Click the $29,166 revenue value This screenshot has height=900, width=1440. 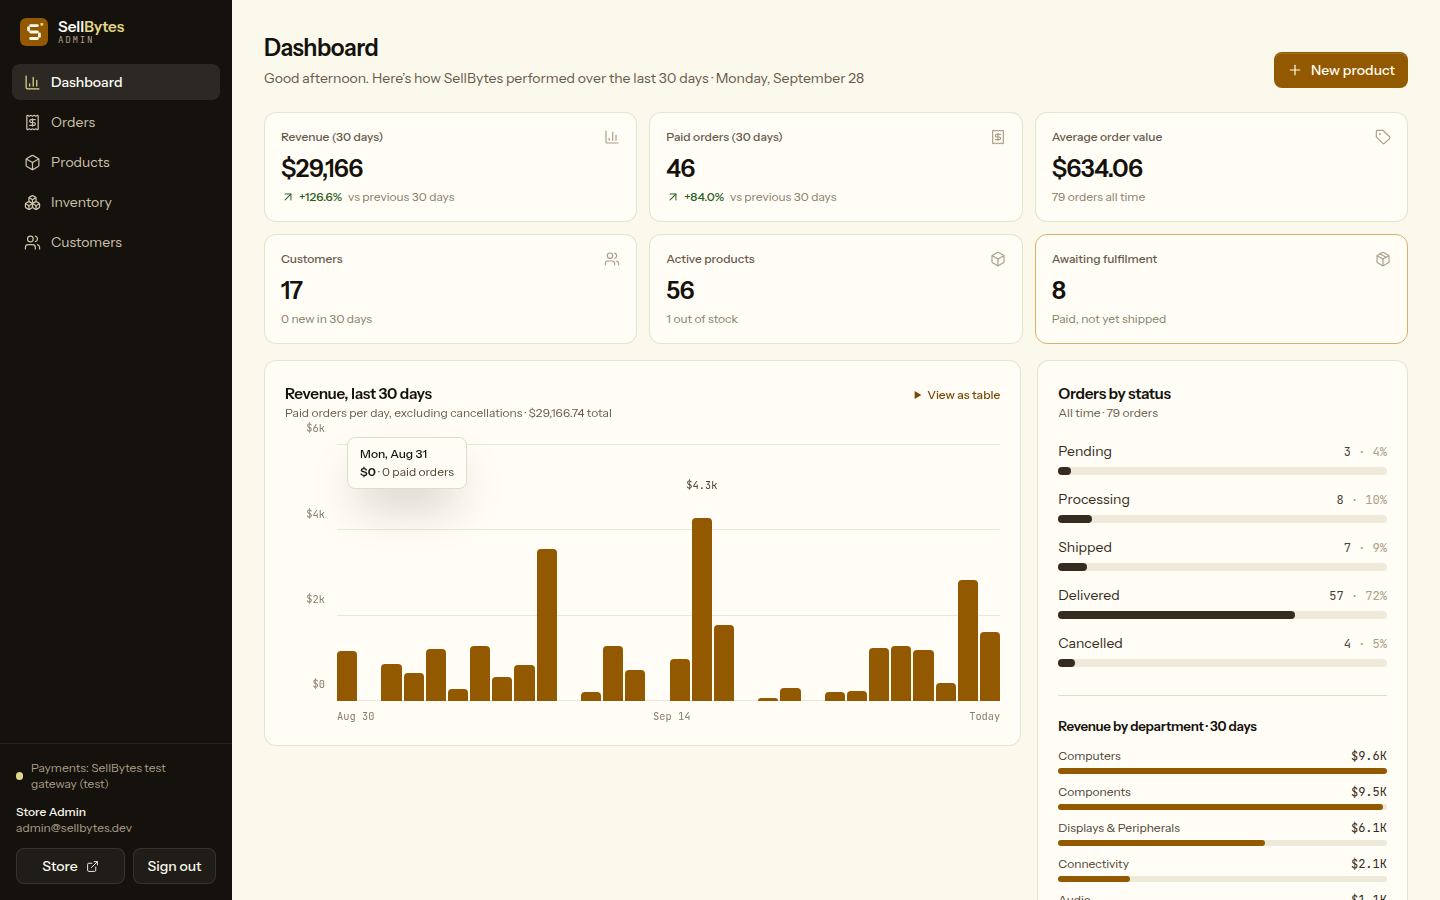pos(322,168)
